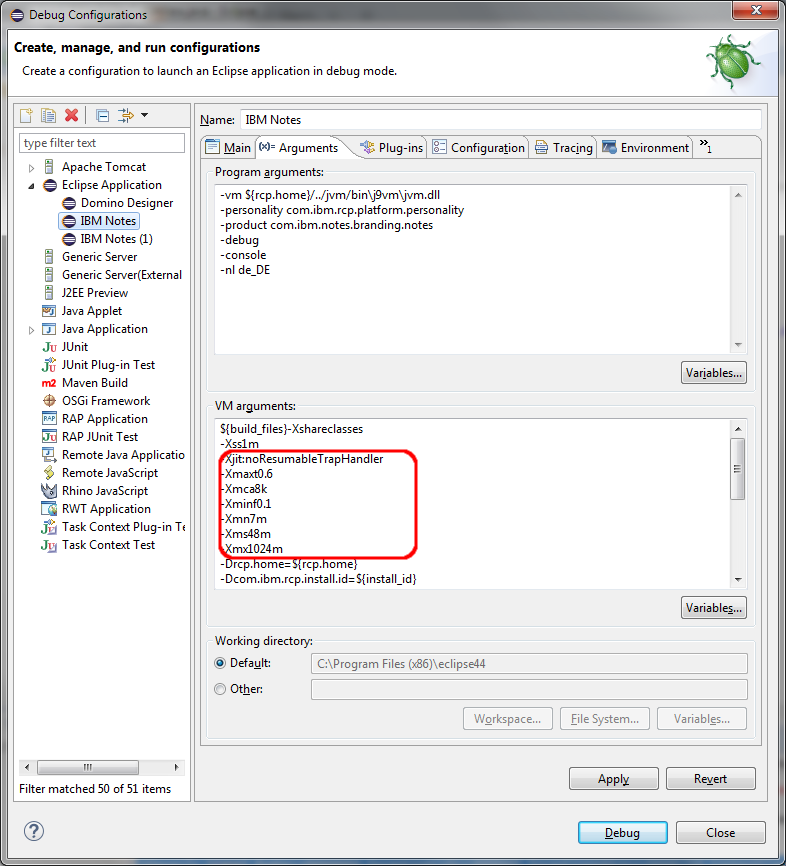This screenshot has width=786, height=866.
Task: Open the Environment tab
Action: click(645, 148)
